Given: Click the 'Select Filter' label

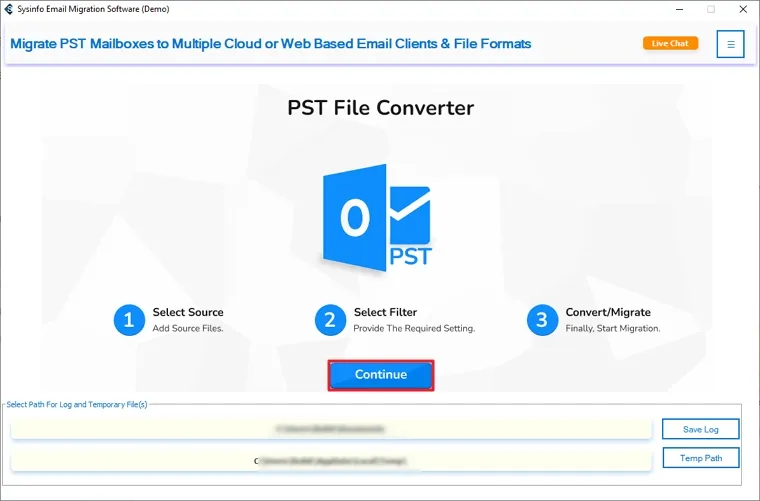Looking at the screenshot, I should click(385, 312).
